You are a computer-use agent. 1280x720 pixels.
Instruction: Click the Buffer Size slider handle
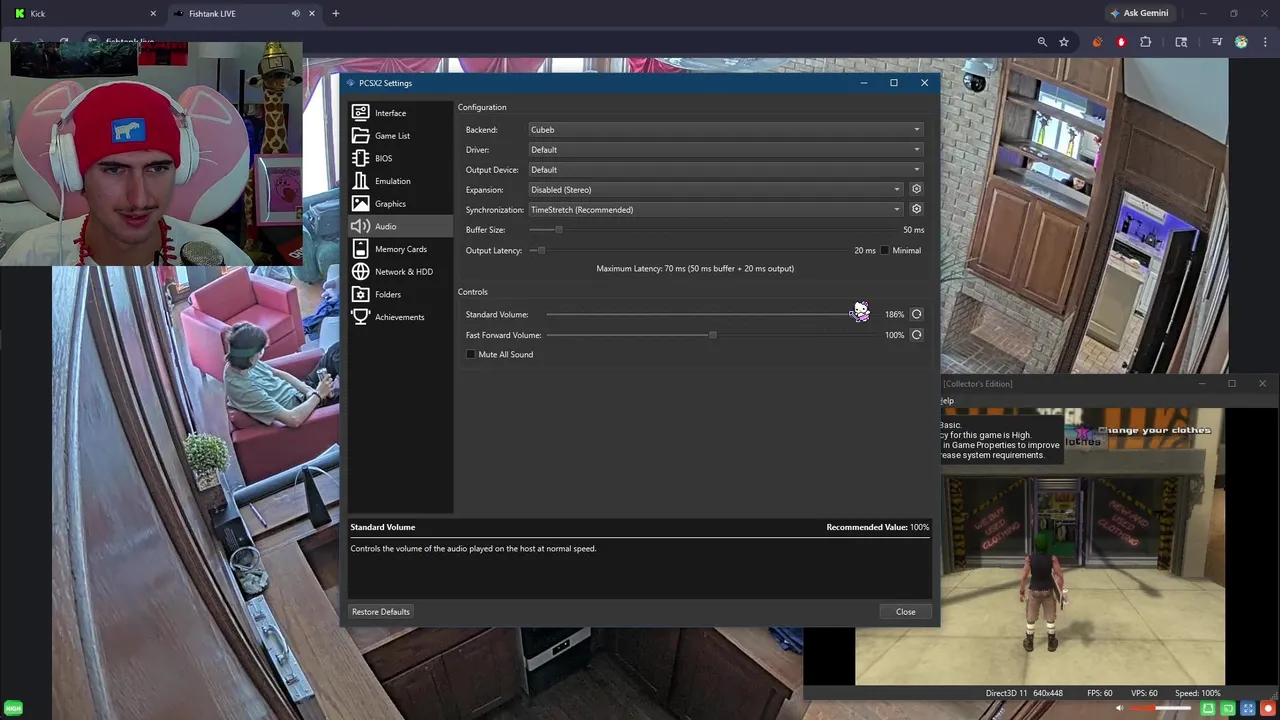click(559, 230)
